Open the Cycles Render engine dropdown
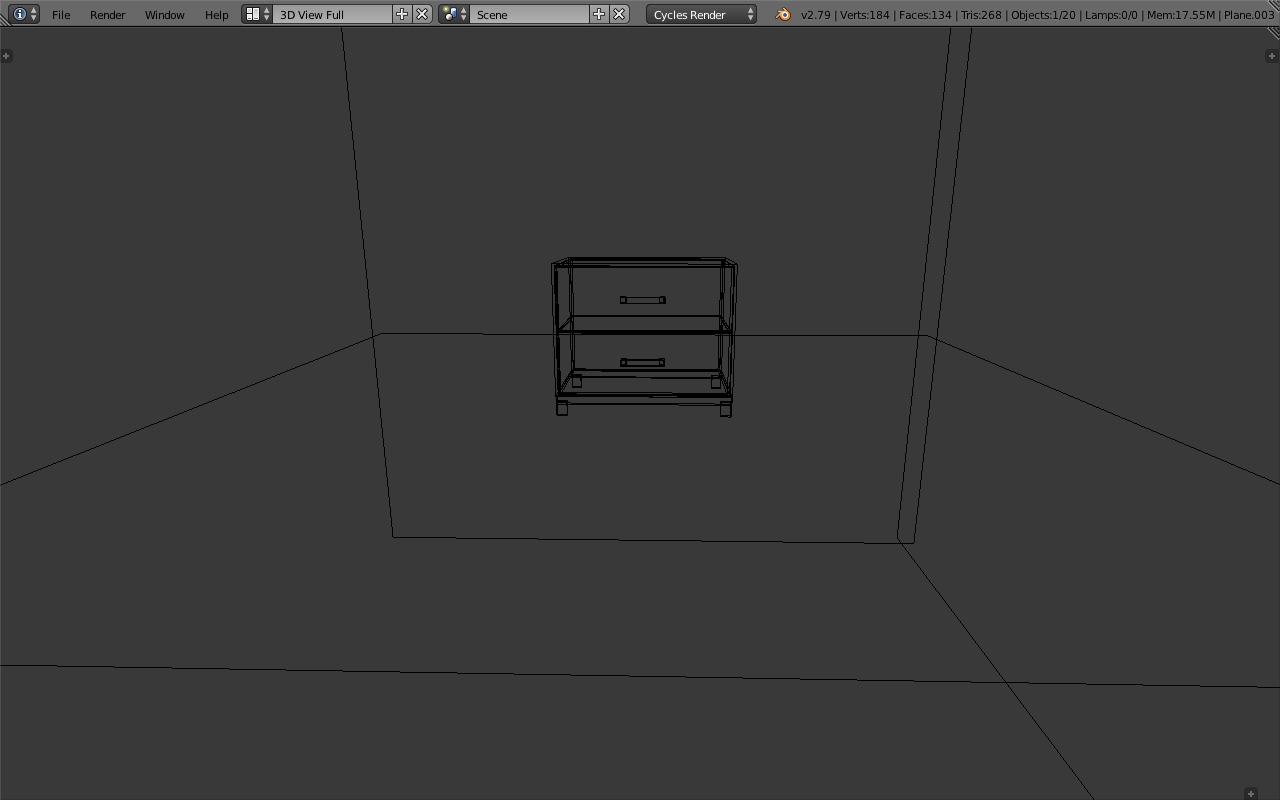The width and height of the screenshot is (1280, 800). 701,14
